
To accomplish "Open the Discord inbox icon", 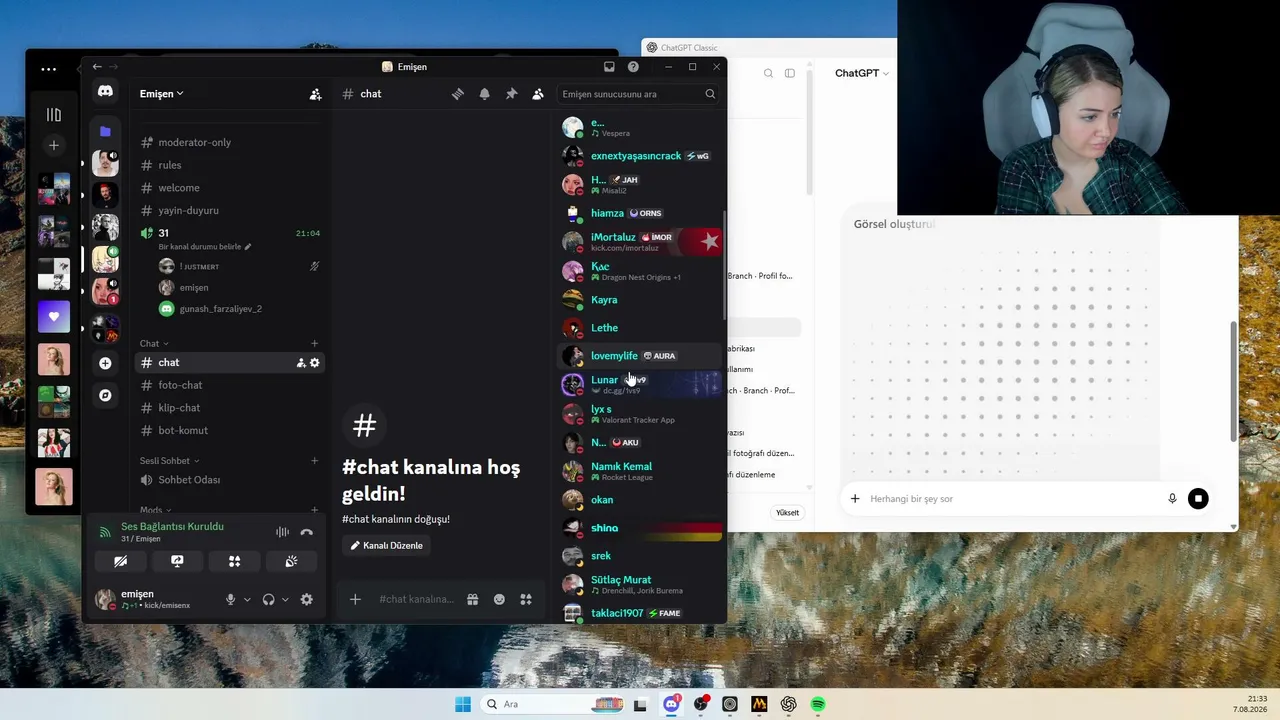I will click(609, 67).
